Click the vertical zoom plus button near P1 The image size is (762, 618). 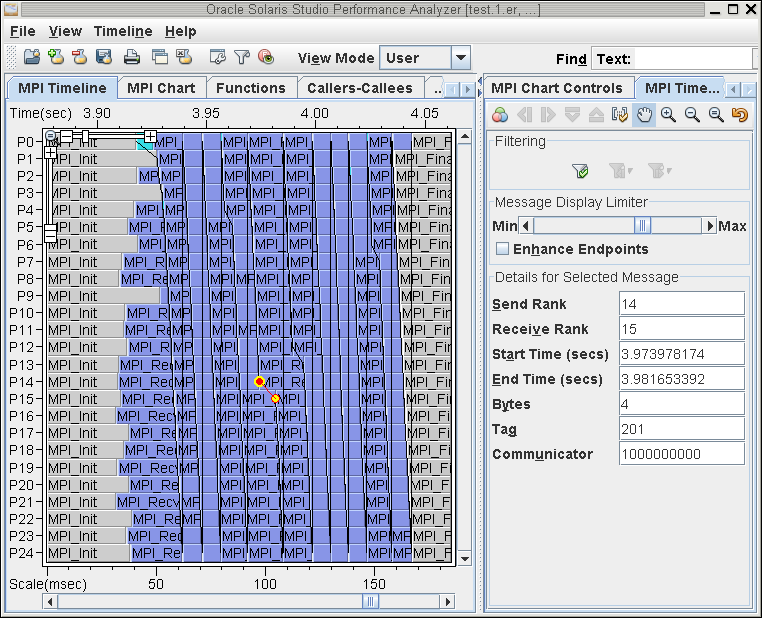51,153
